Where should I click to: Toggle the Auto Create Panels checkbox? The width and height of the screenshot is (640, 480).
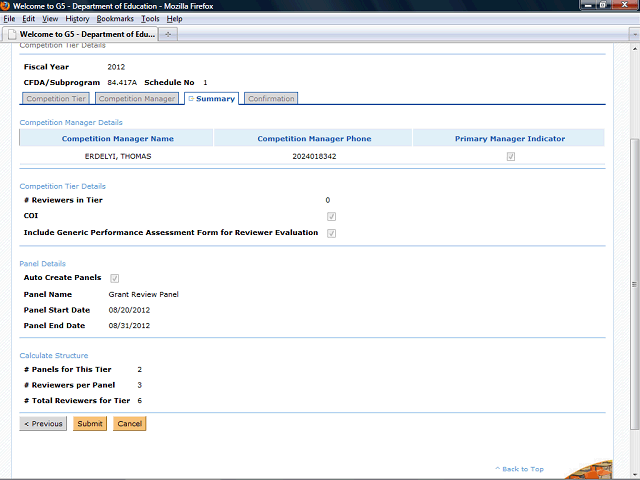(114, 278)
